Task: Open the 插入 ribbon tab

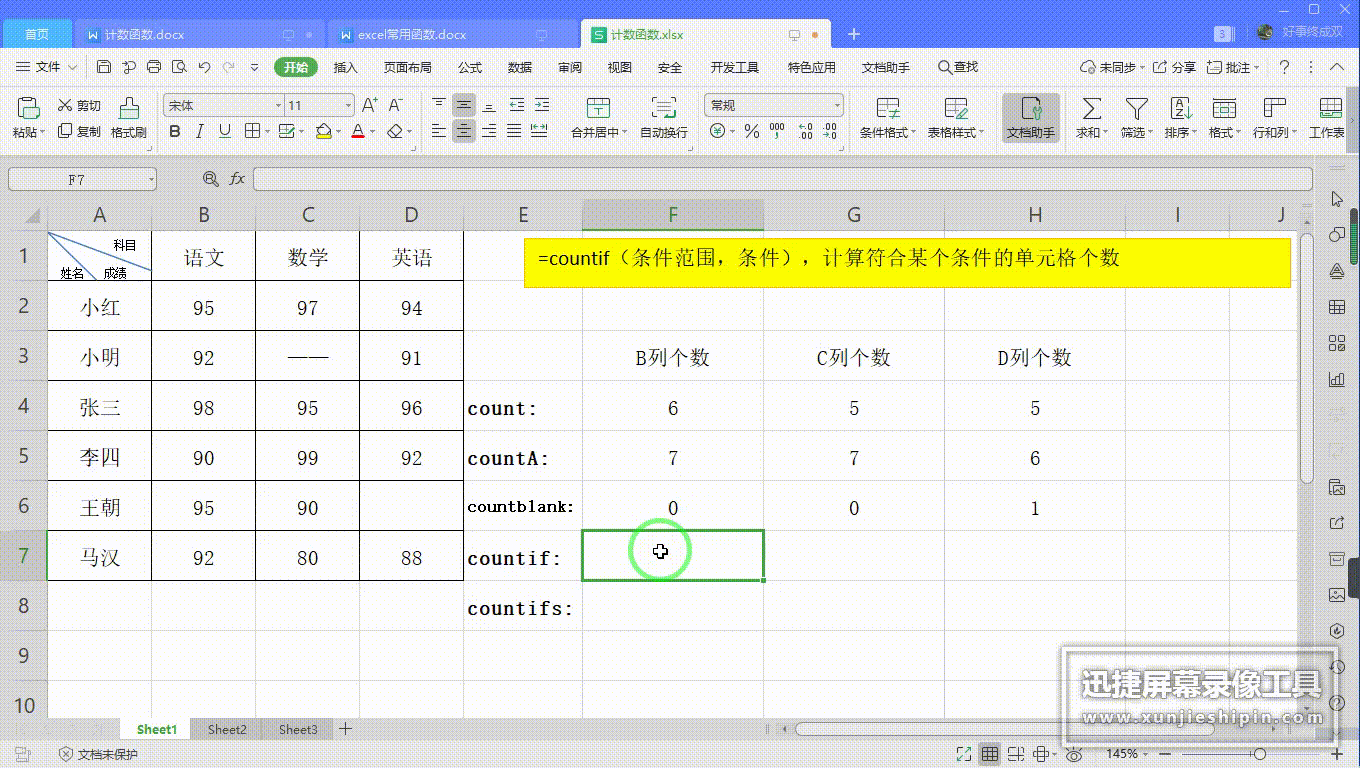Action: tap(346, 67)
